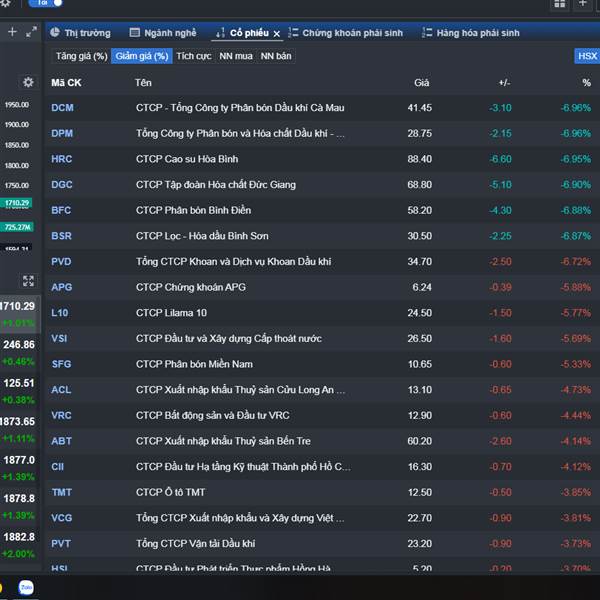This screenshot has width=600, height=600.
Task: Open the Hàng hóa phái sinh tab
Action: [471, 33]
